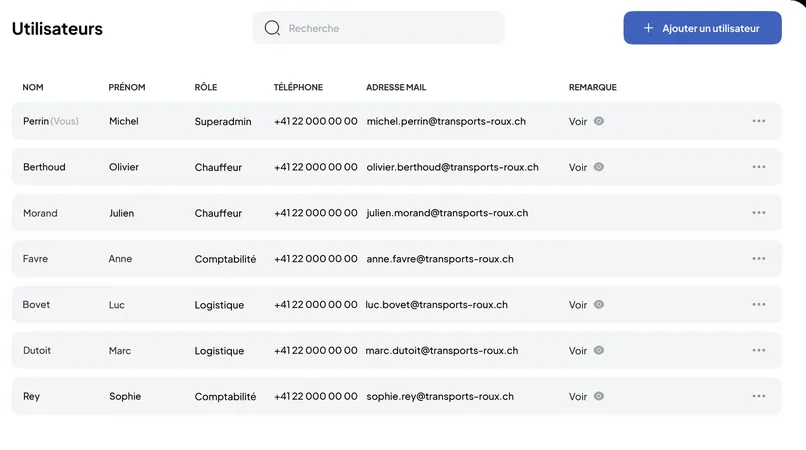This screenshot has height=450, width=806.
Task: Open options menu for Berthoud row
Action: pos(759,167)
